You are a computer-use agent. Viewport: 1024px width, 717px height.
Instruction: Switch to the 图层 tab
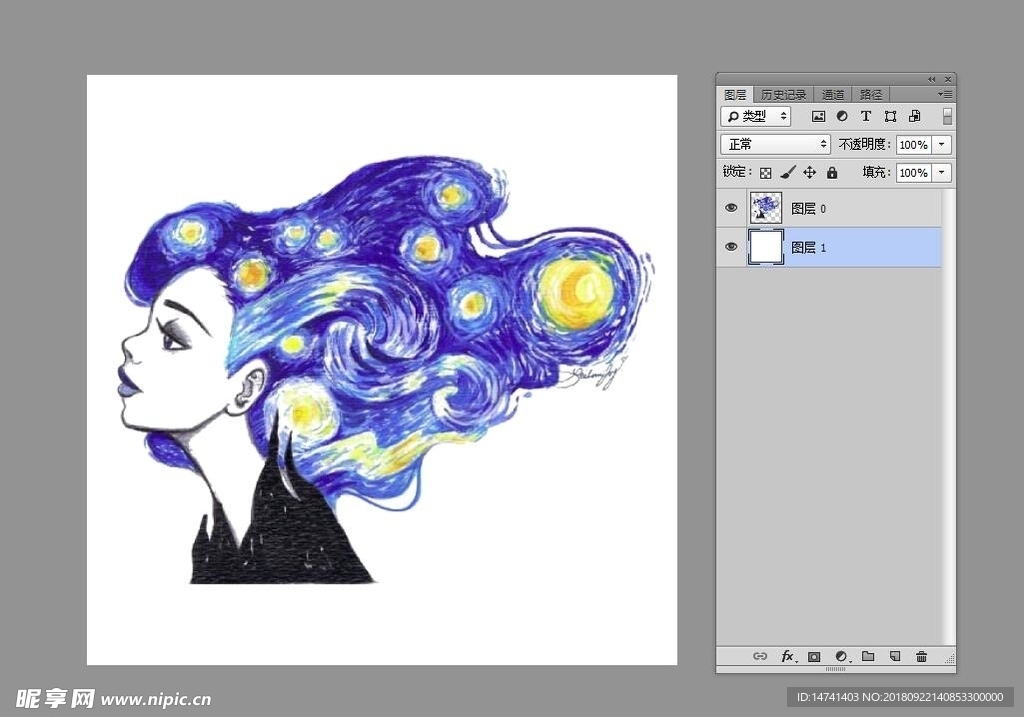tap(735, 95)
